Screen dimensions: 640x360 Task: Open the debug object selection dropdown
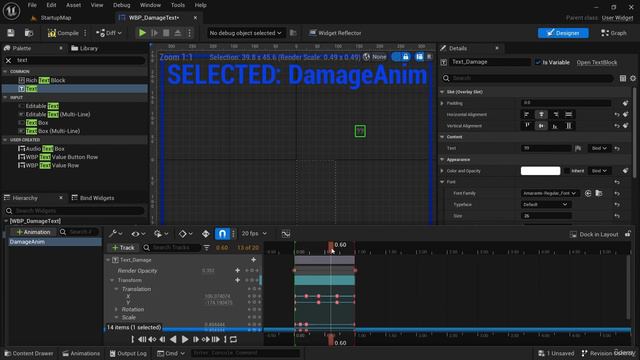point(245,33)
